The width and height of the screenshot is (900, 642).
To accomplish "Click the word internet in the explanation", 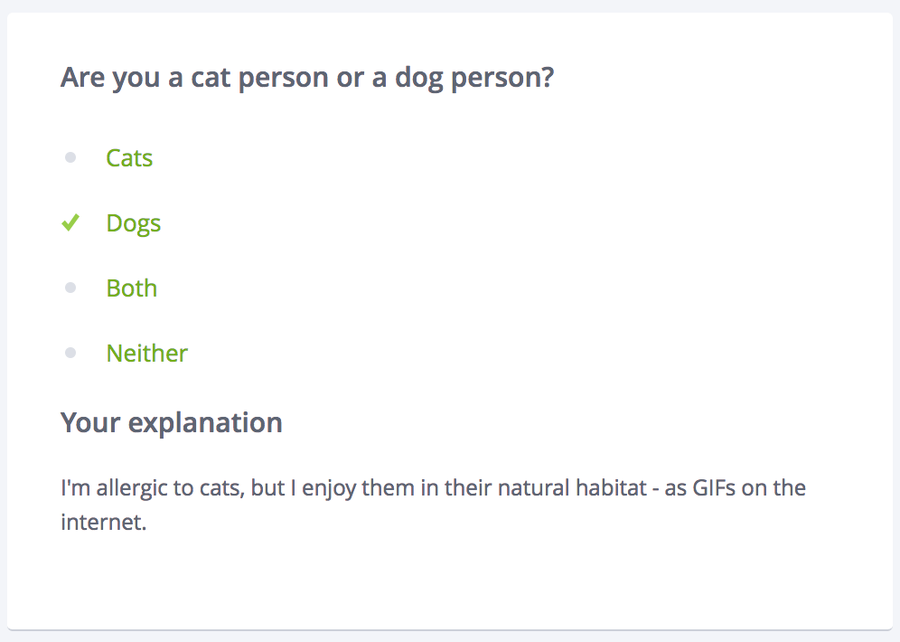I will pyautogui.click(x=103, y=522).
